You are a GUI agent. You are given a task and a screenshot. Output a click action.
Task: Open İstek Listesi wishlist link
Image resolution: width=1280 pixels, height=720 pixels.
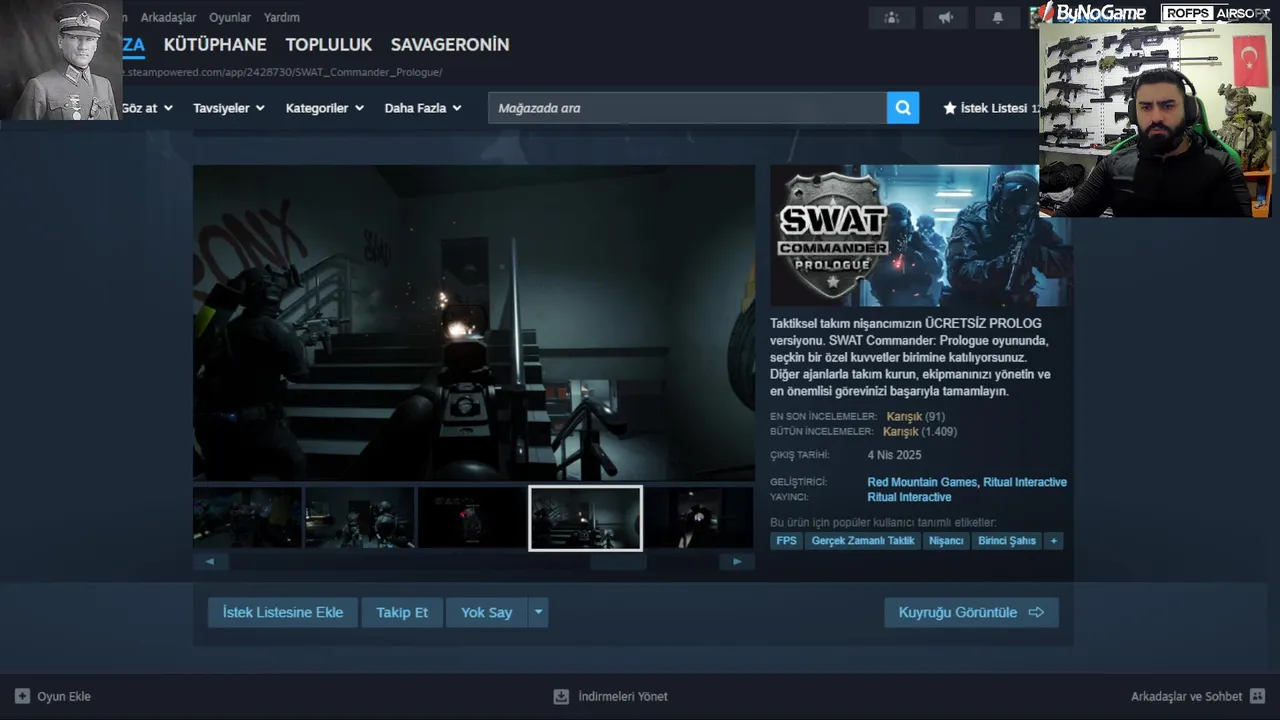pyautogui.click(x=993, y=108)
